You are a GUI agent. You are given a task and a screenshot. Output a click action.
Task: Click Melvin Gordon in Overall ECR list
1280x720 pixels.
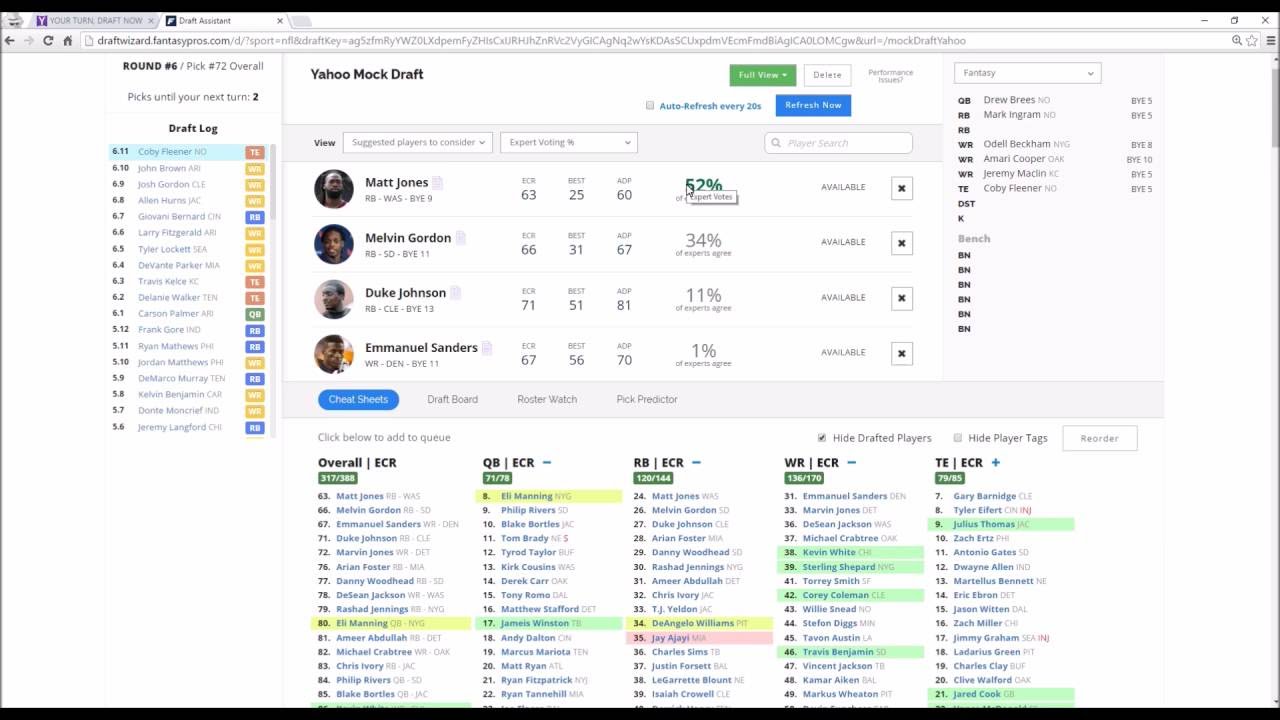click(x=368, y=510)
